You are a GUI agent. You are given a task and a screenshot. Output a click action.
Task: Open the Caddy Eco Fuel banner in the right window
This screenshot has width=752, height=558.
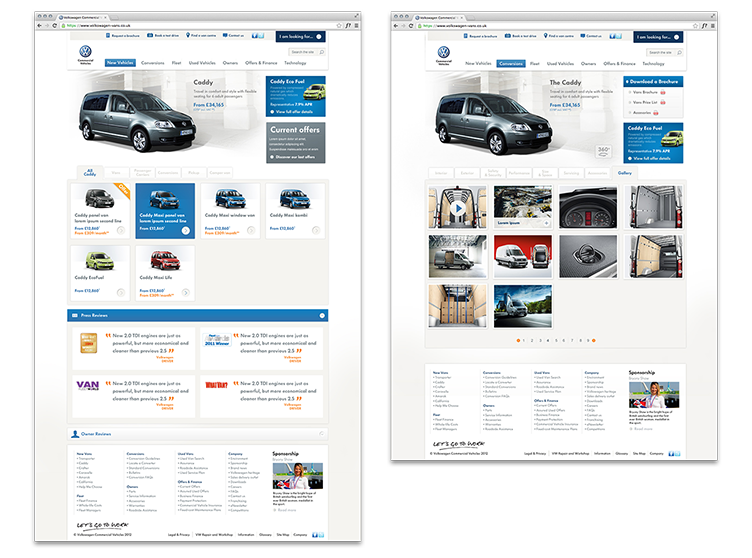pyautogui.click(x=653, y=143)
